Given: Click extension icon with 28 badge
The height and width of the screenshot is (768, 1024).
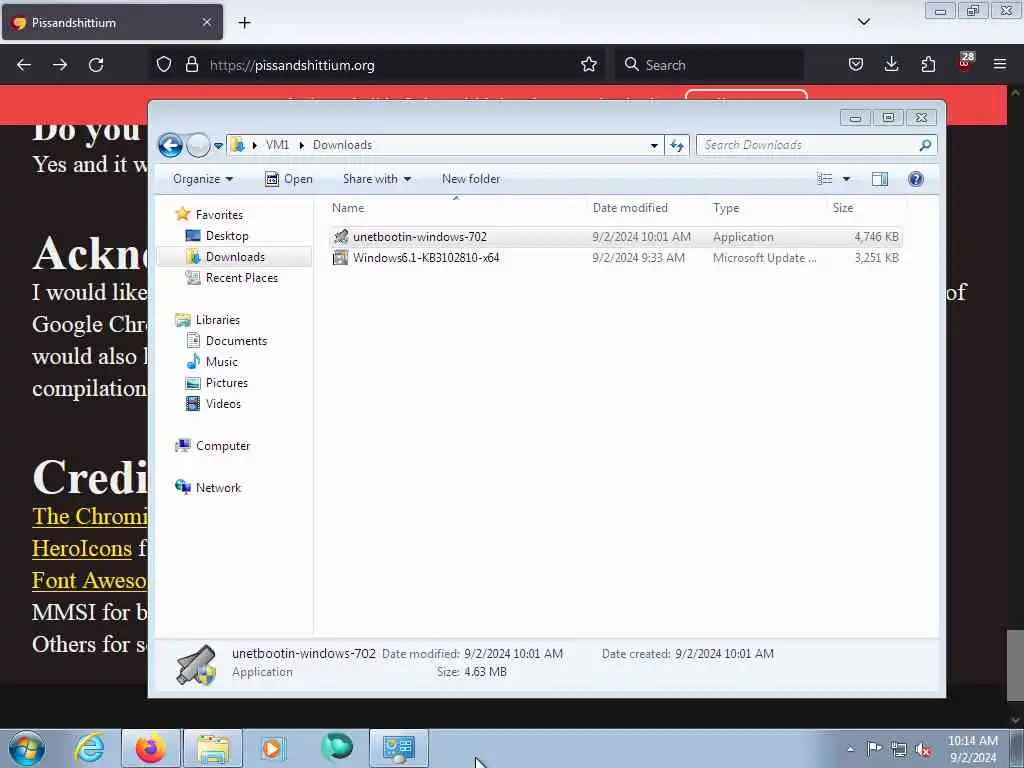Looking at the screenshot, I should (965, 63).
